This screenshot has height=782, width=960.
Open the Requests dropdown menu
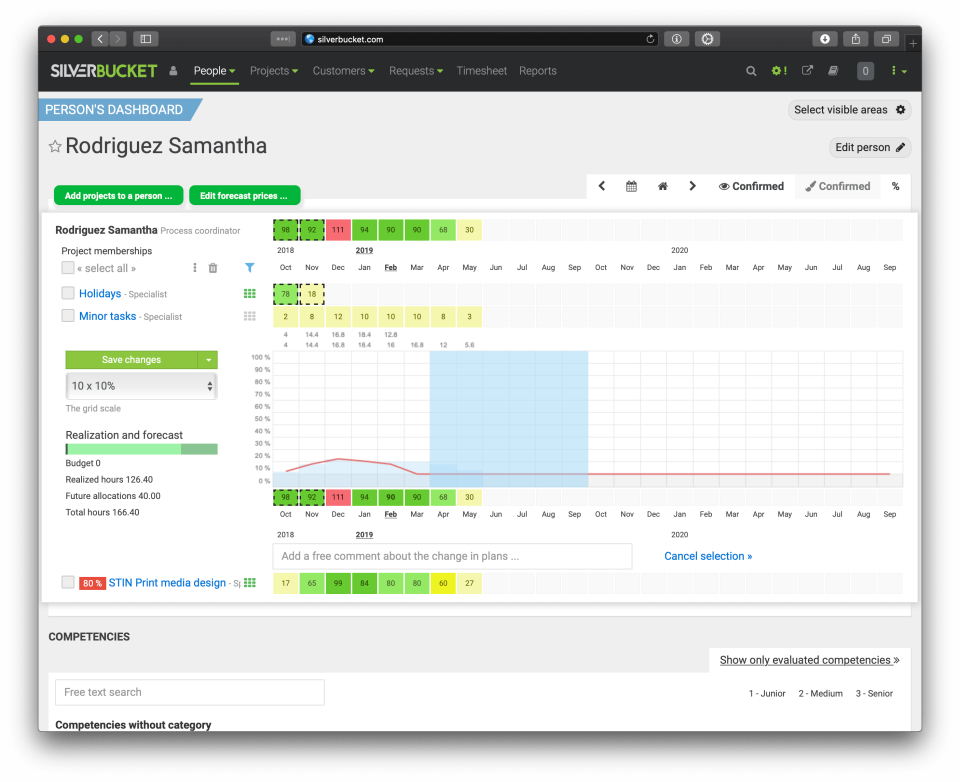coord(416,71)
